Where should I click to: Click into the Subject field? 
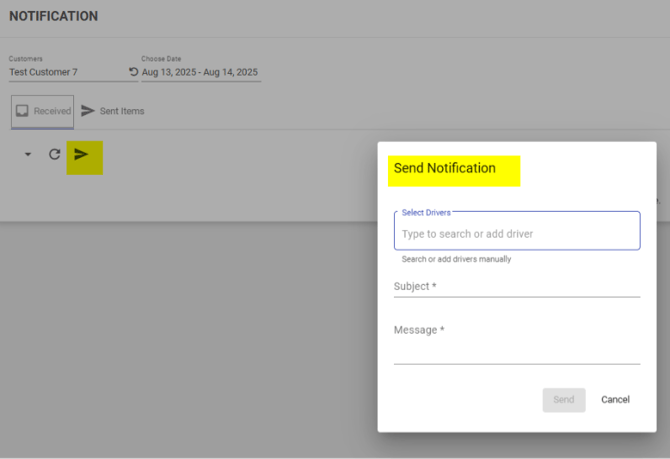coord(516,286)
